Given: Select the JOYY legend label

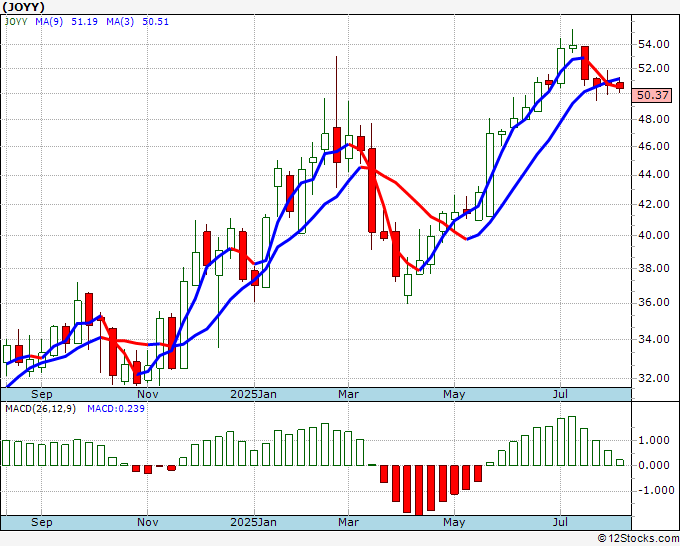Looking at the screenshot, I should pos(16,22).
